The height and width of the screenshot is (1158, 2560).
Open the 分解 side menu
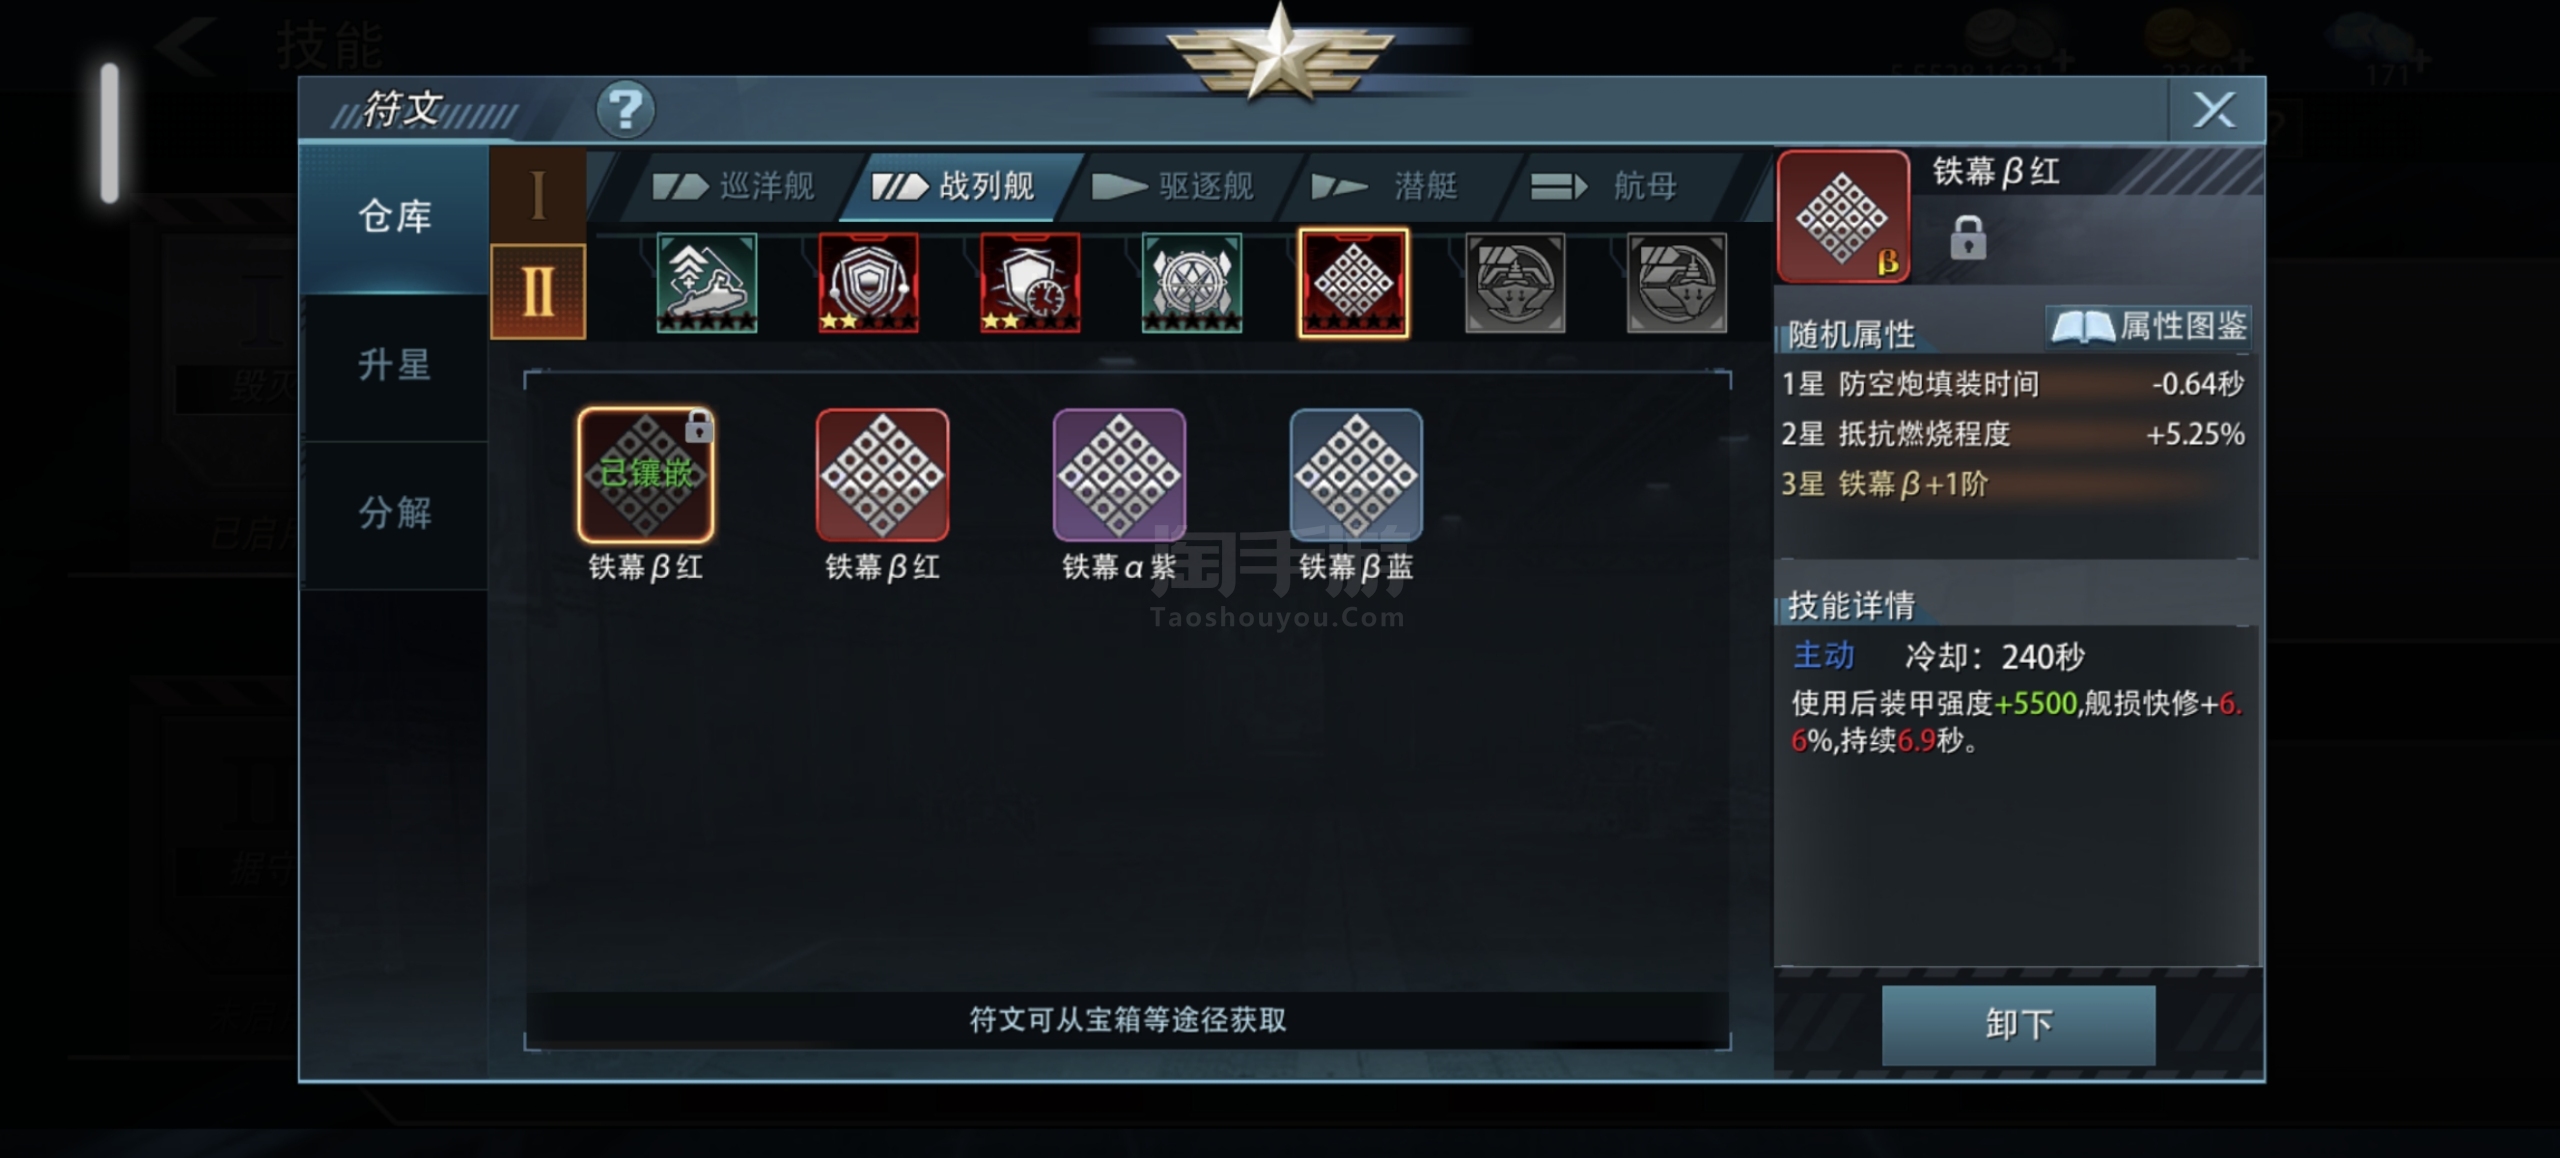point(394,514)
